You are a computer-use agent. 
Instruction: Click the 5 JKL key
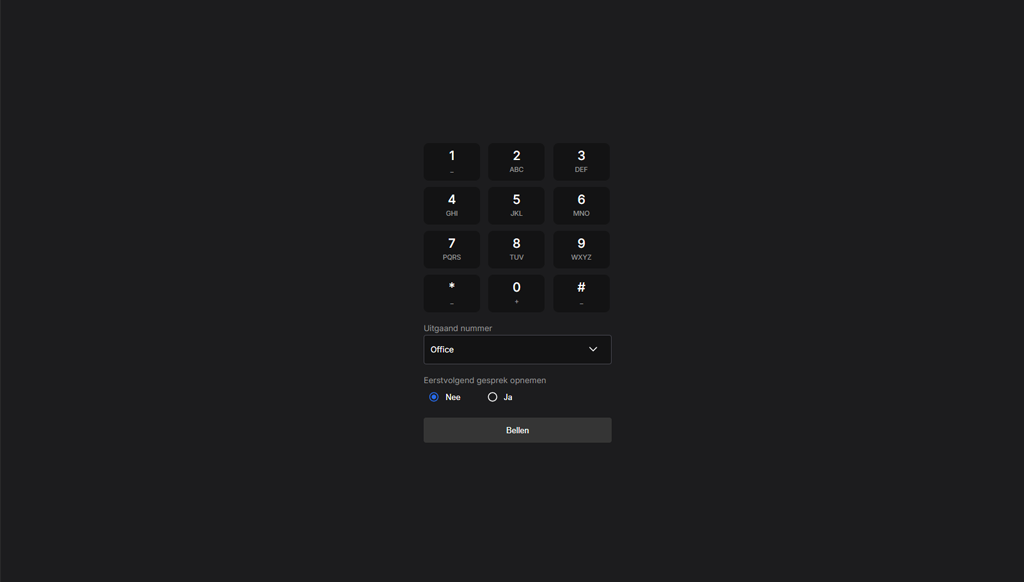[x=516, y=206]
